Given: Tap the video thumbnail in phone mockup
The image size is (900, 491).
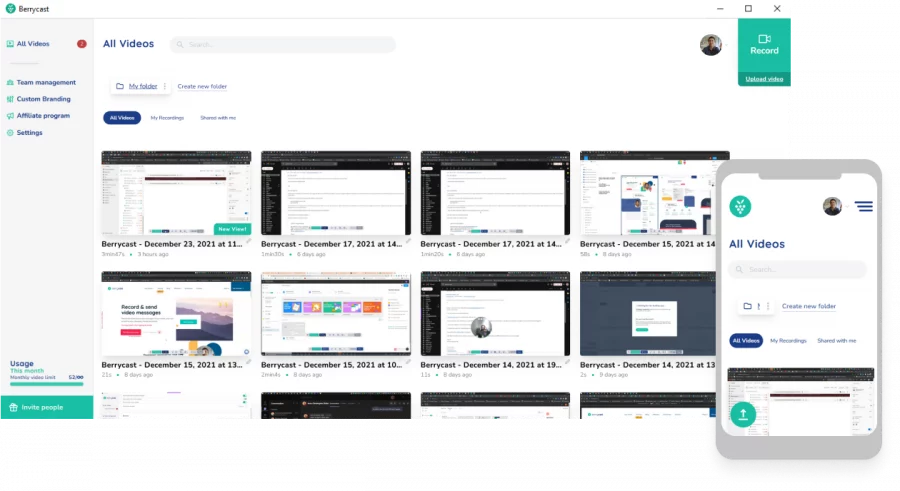Looking at the screenshot, I should (801, 401).
